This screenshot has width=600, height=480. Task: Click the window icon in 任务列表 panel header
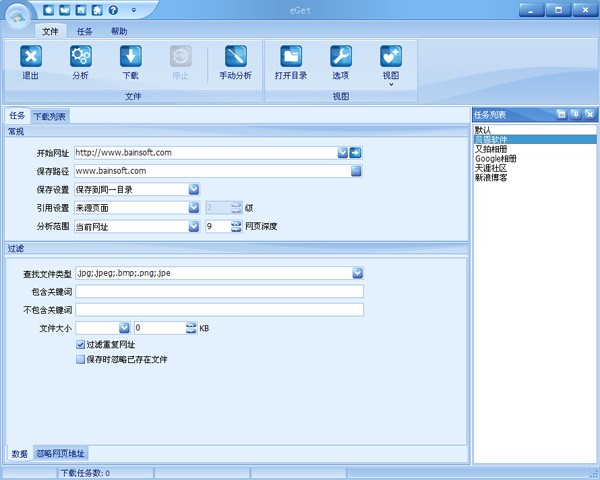coord(561,114)
